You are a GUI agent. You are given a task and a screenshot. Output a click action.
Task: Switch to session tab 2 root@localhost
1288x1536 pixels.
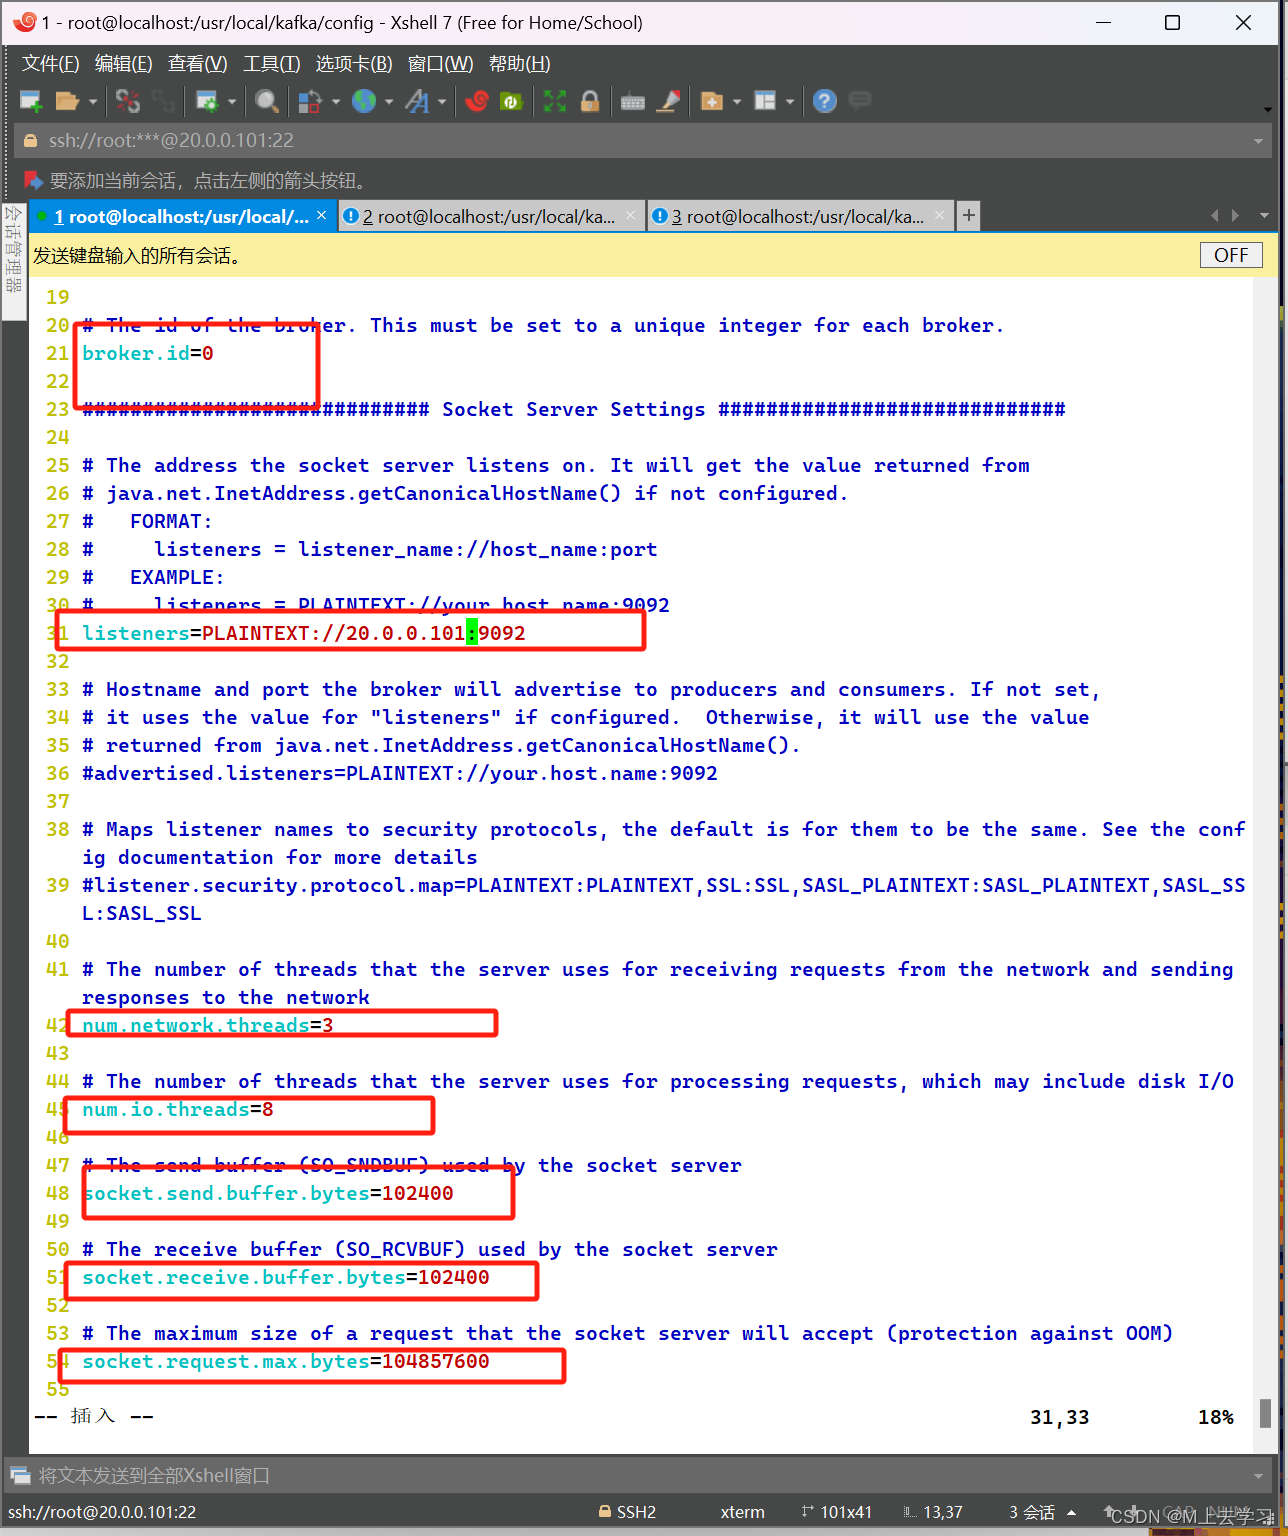point(490,216)
